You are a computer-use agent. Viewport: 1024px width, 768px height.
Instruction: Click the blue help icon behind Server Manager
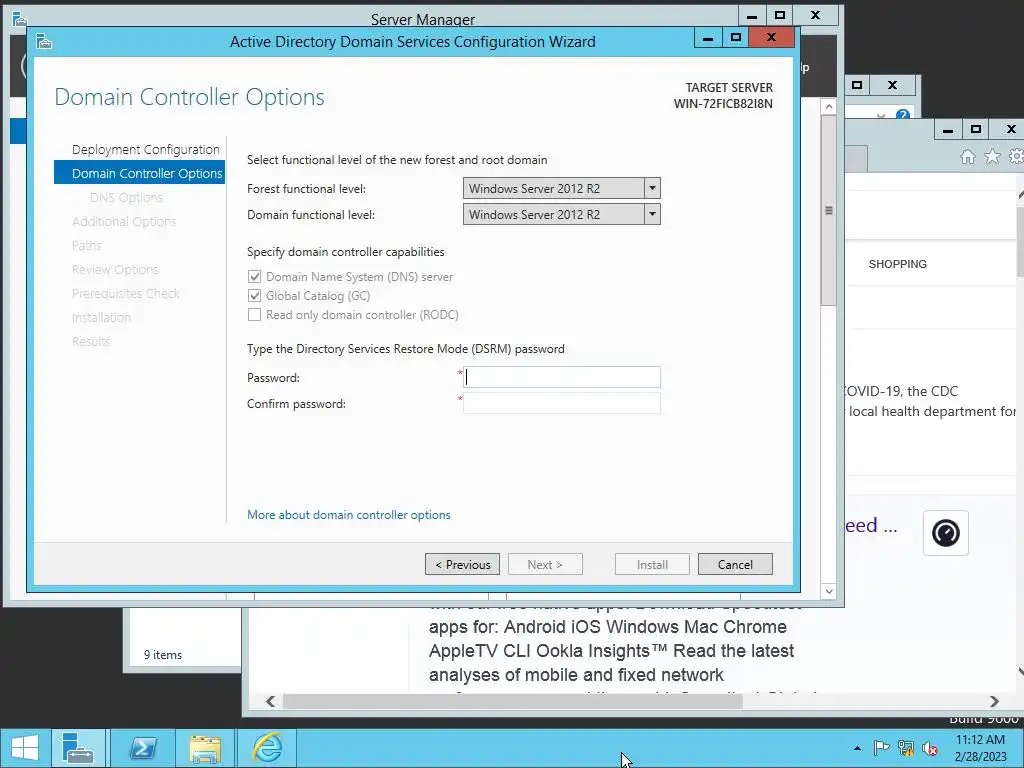903,115
